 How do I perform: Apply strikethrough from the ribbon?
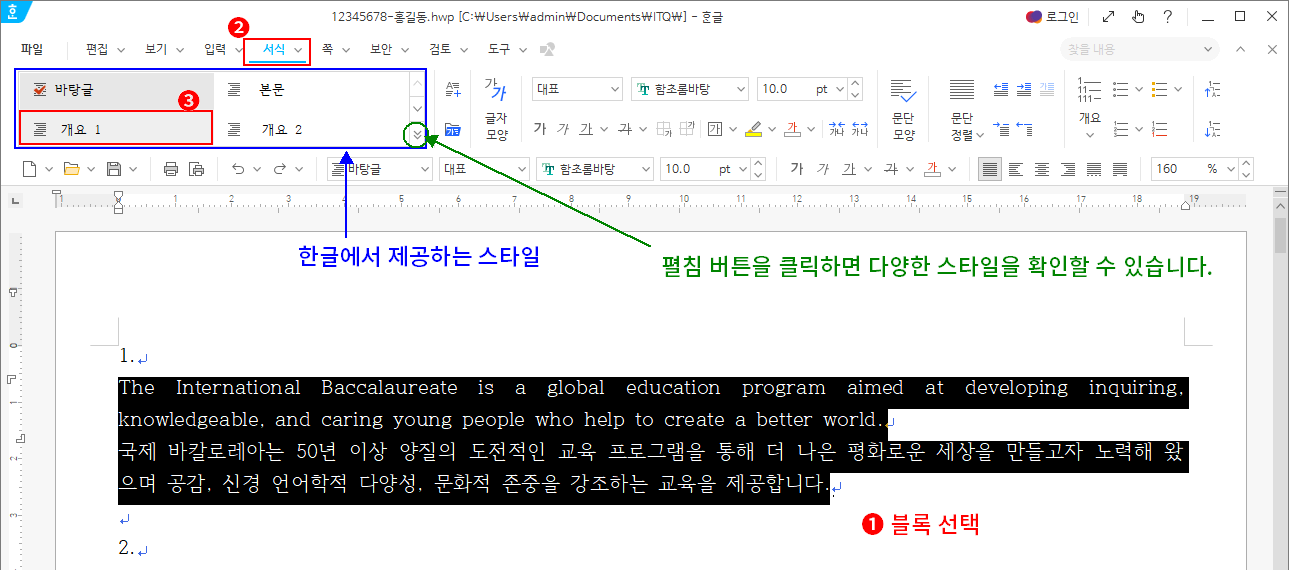[x=625, y=128]
